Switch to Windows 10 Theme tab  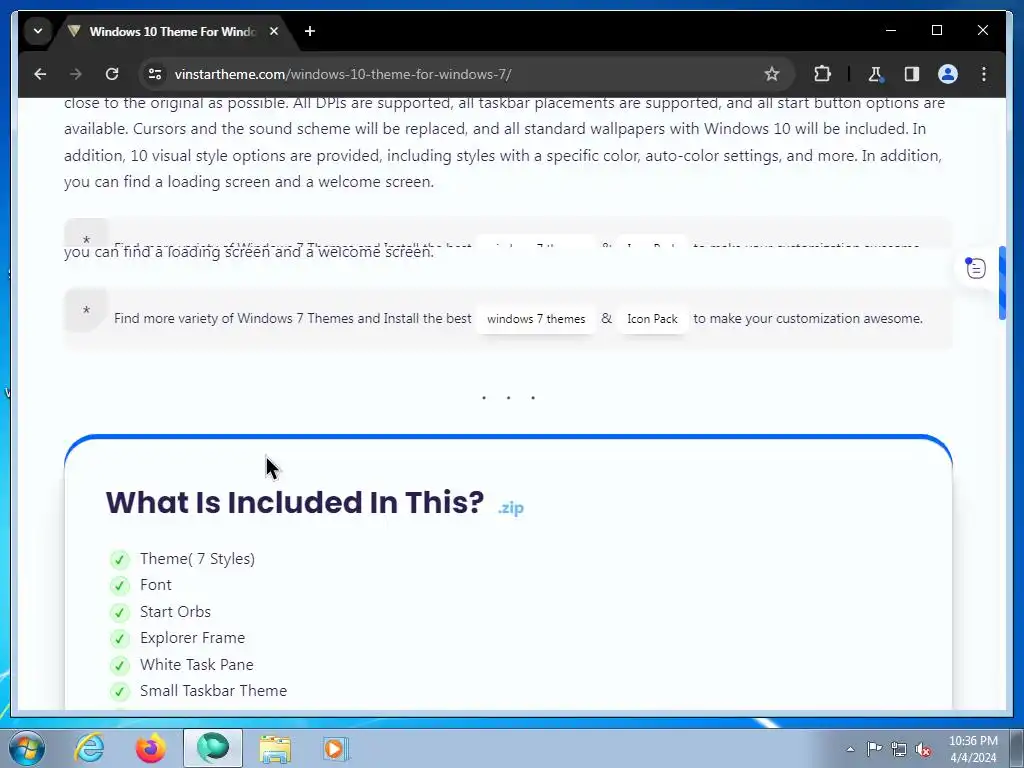172,31
